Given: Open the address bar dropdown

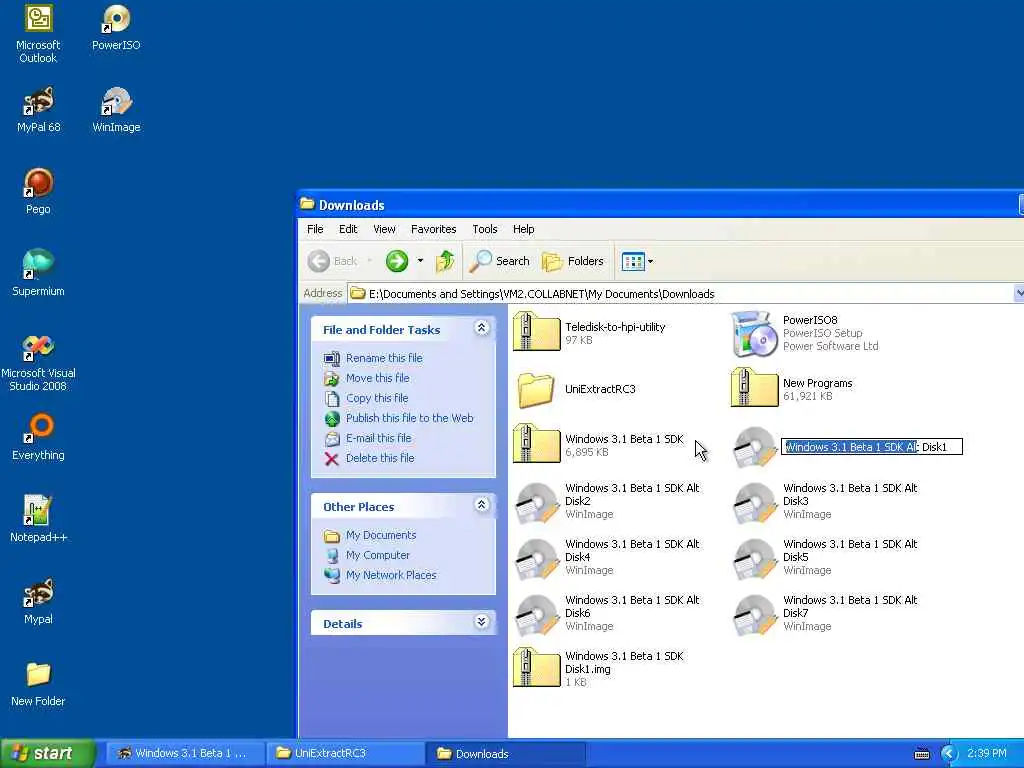Looking at the screenshot, I should pos(1019,293).
